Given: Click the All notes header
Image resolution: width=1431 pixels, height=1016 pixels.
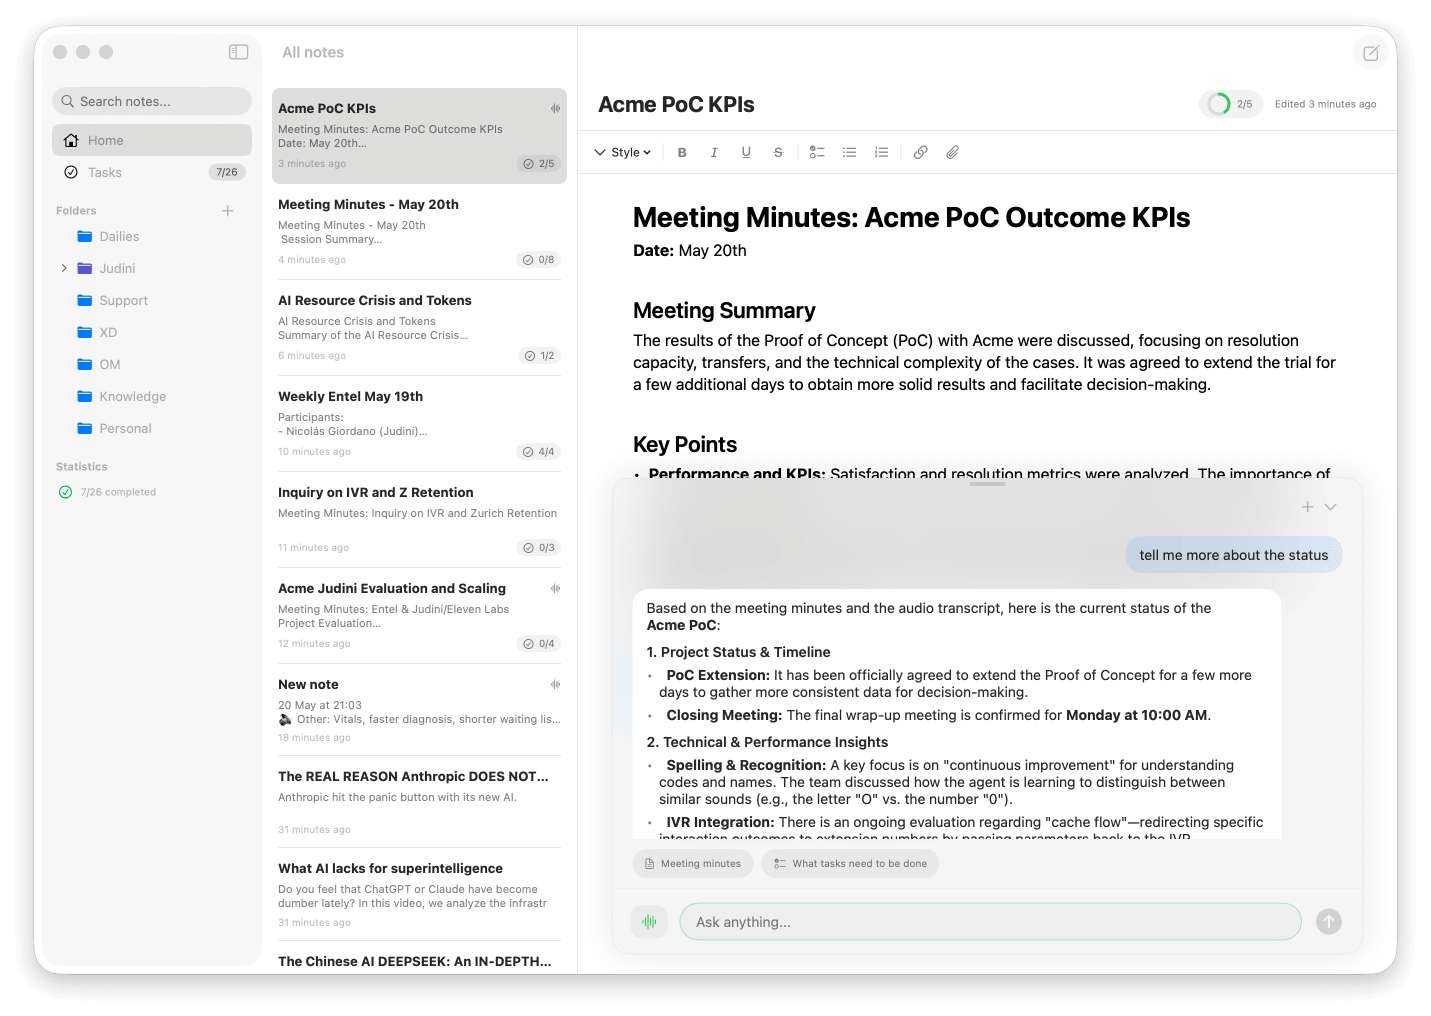Looking at the screenshot, I should (x=313, y=52).
